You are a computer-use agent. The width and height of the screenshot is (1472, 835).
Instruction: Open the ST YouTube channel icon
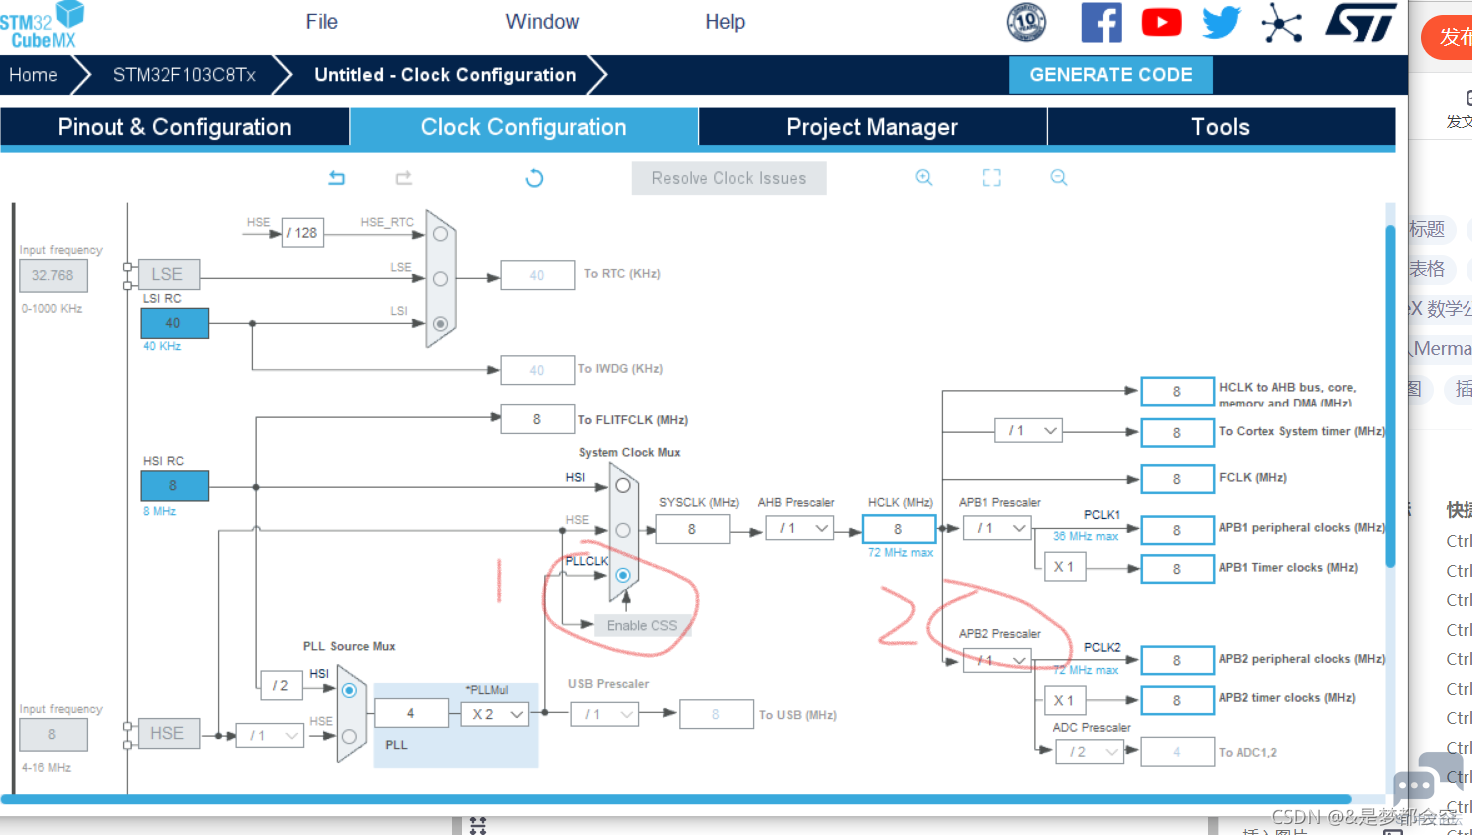click(x=1161, y=22)
